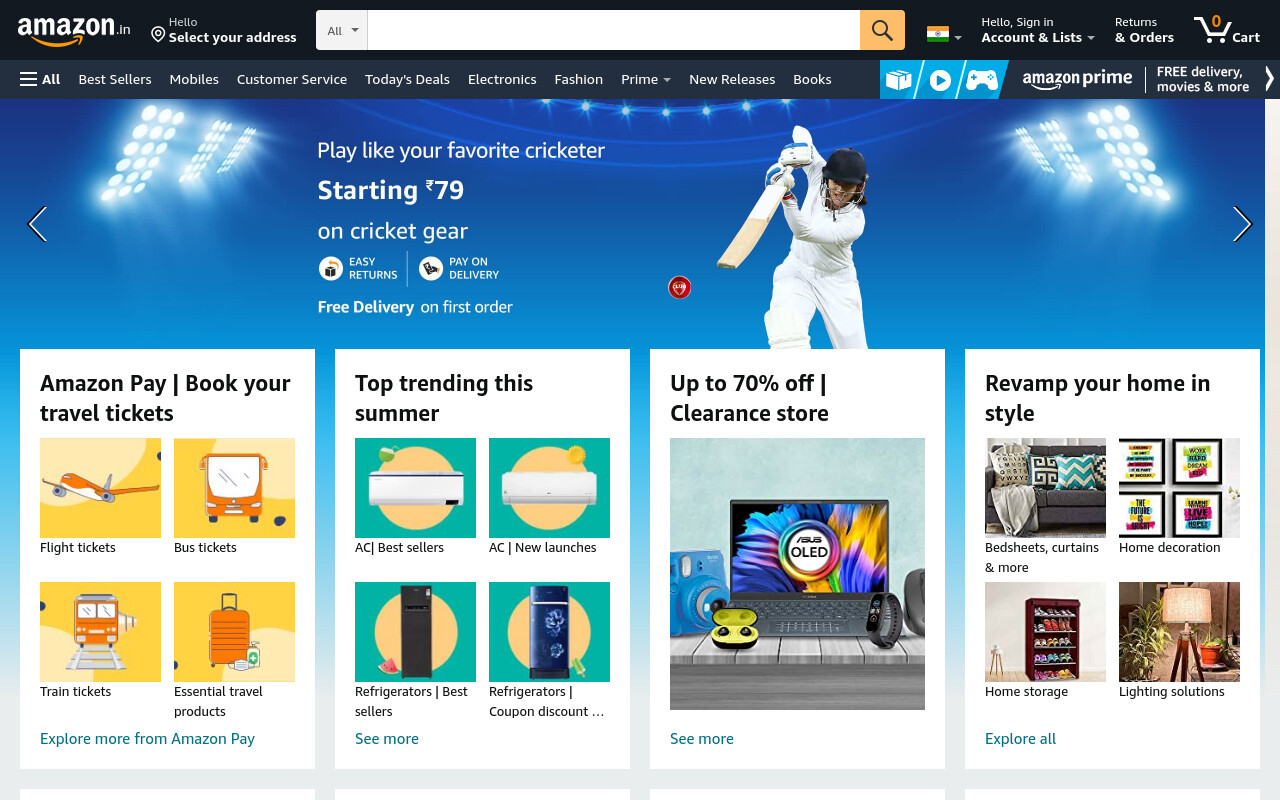Expand the Account & Lists menu
1280x800 pixels.
pyautogui.click(x=1038, y=30)
